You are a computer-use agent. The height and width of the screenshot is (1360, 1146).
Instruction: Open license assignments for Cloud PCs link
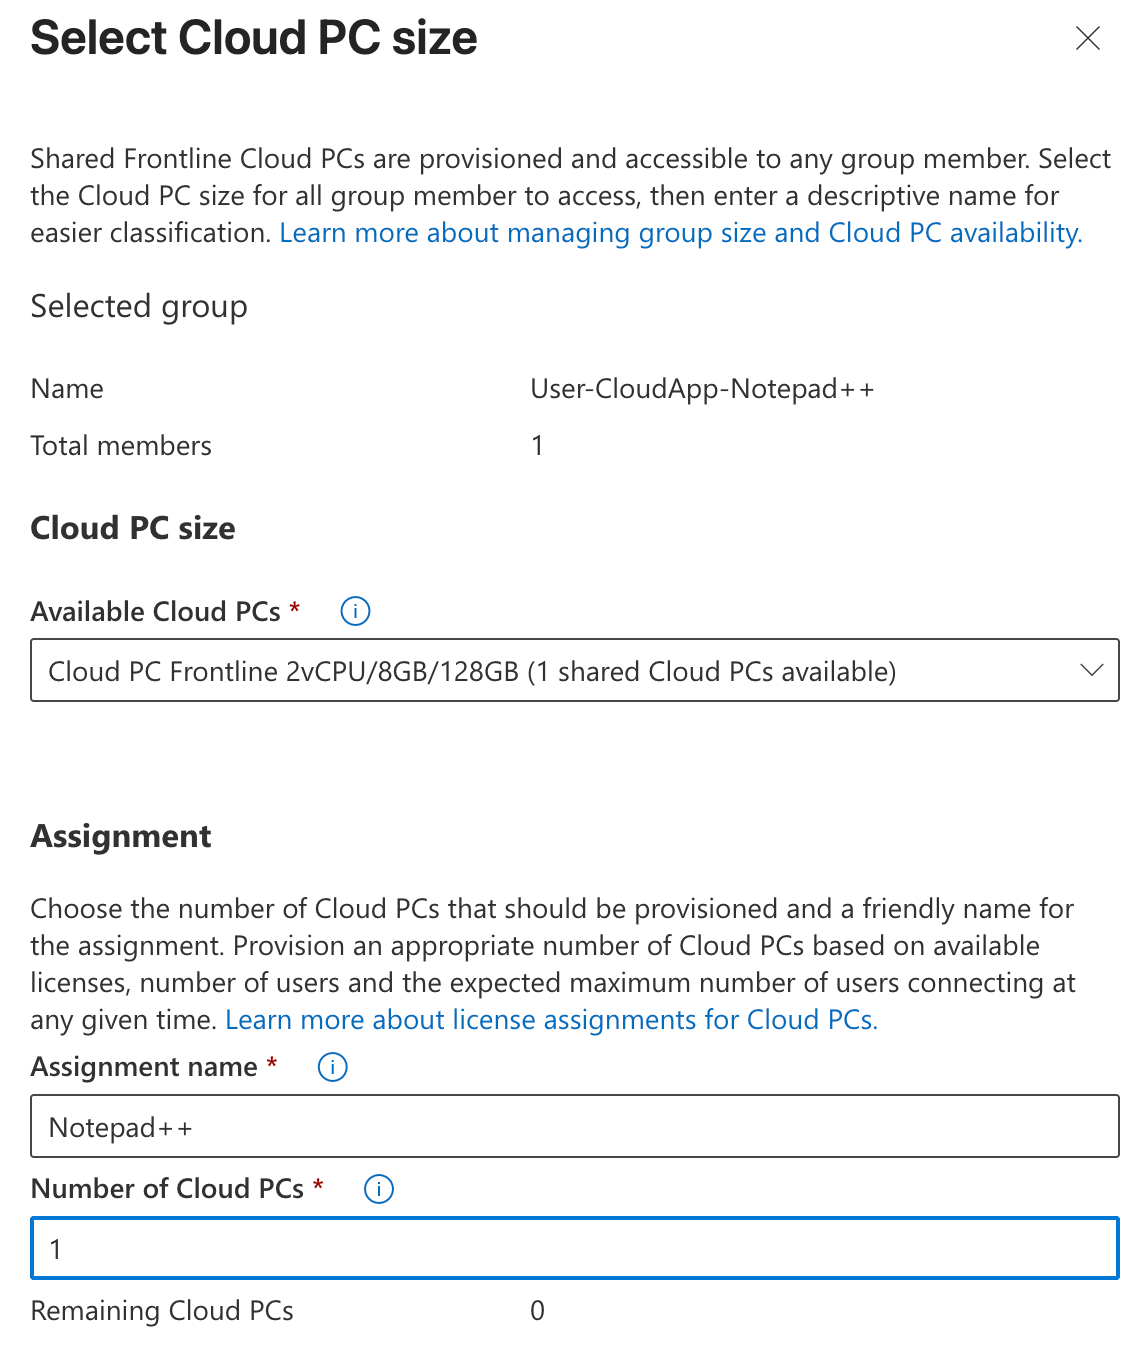(551, 1020)
